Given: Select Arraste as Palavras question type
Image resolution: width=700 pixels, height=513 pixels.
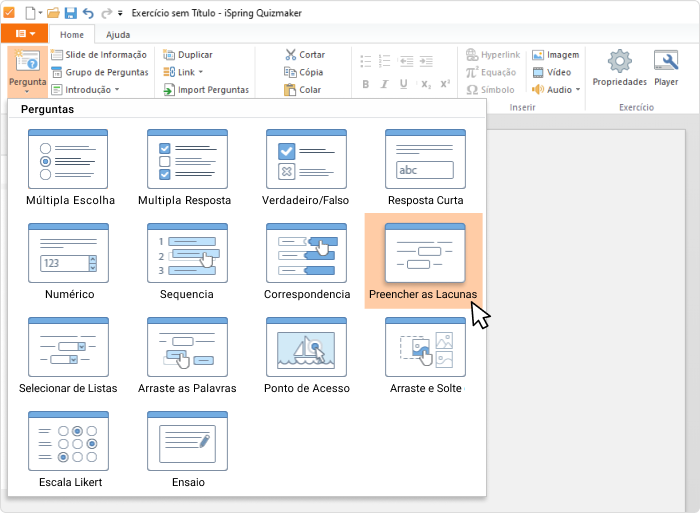Looking at the screenshot, I should (x=187, y=355).
